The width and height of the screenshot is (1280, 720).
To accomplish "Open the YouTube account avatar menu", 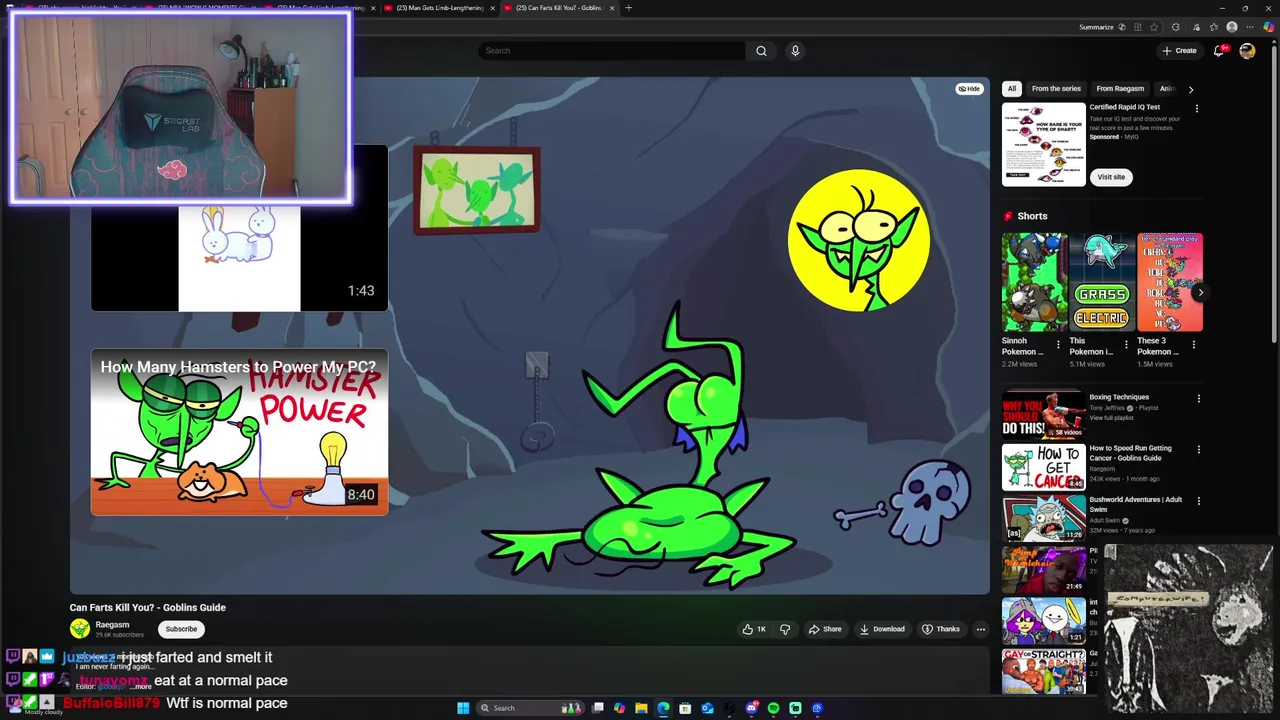I will (x=1247, y=51).
